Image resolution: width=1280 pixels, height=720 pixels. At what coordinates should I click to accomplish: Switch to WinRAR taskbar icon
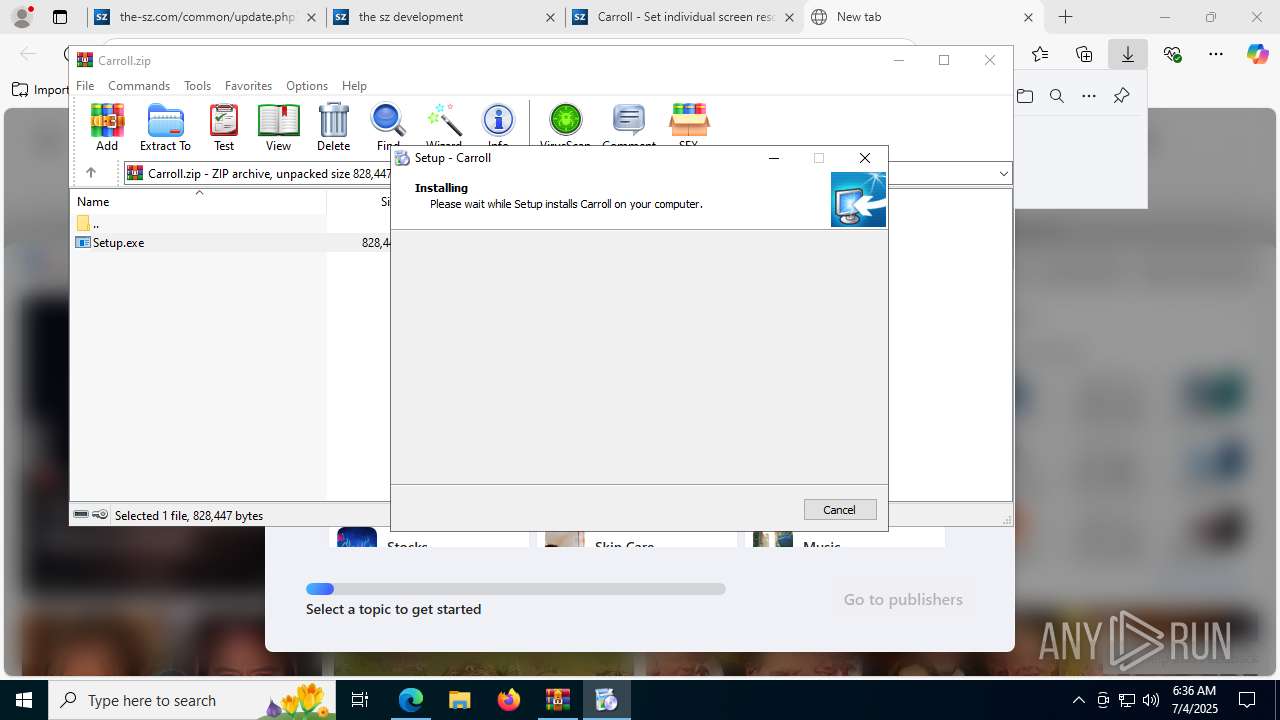coord(557,700)
